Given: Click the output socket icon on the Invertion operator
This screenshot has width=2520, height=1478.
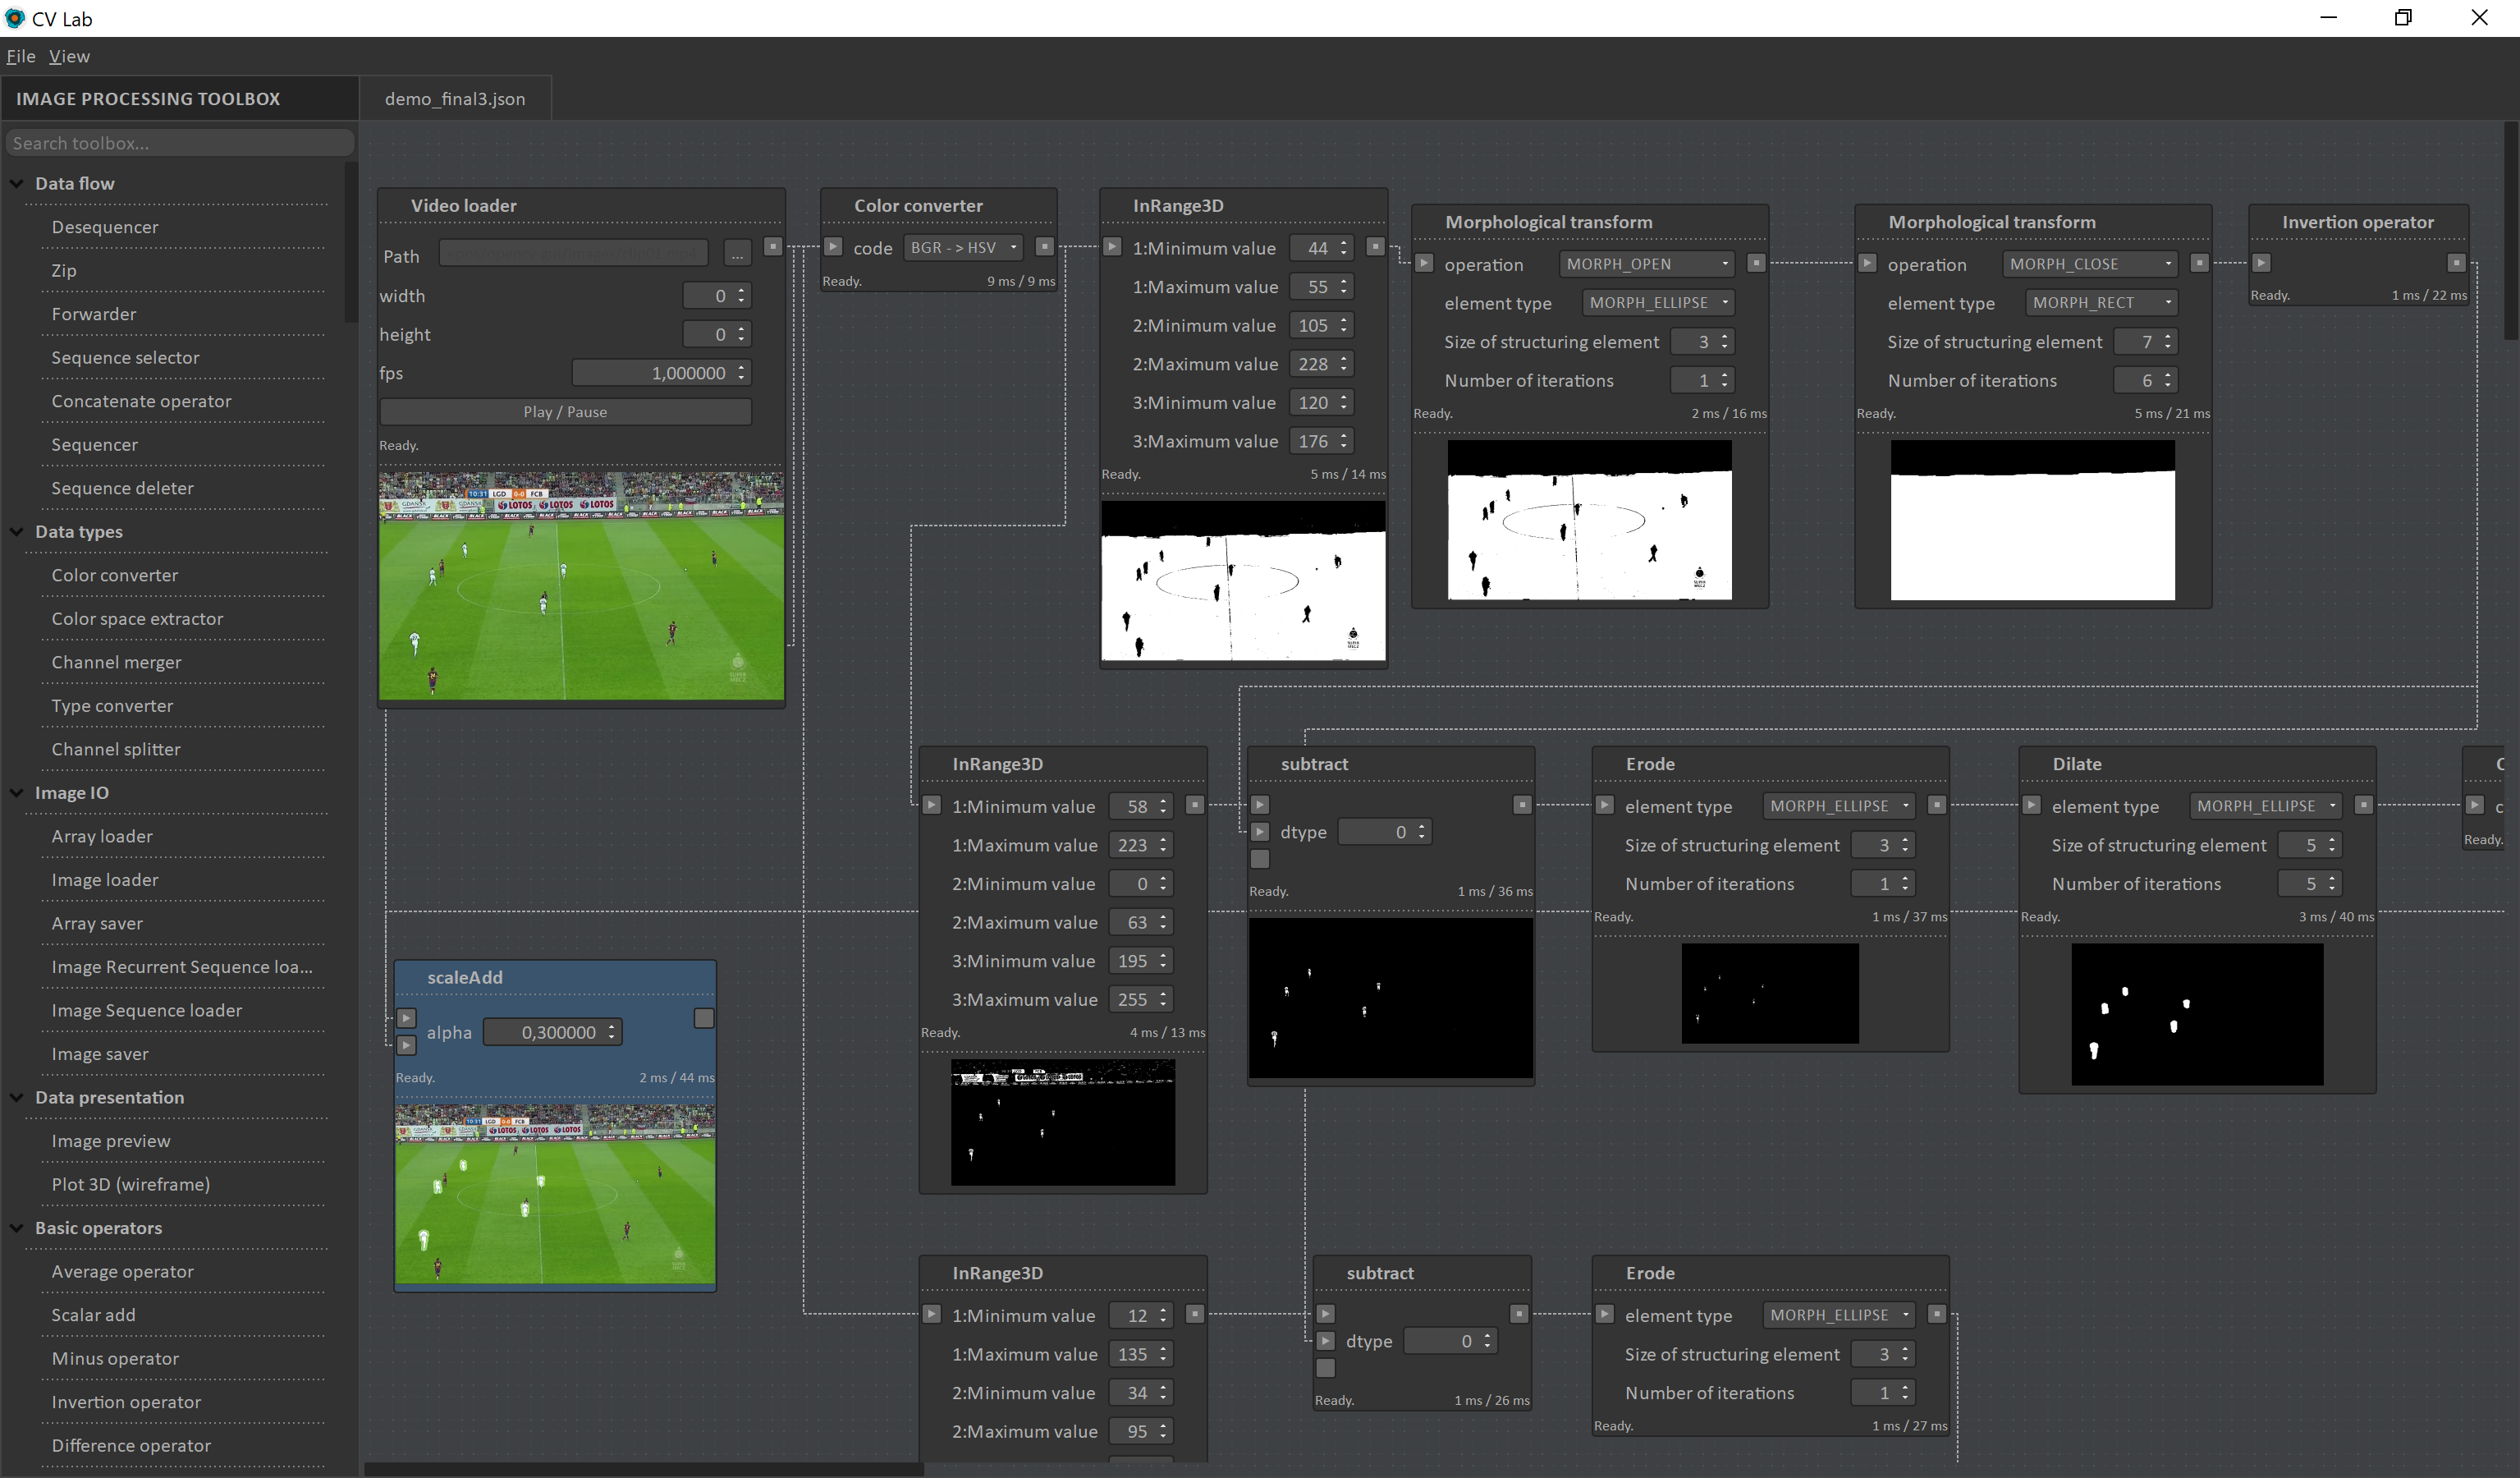Looking at the screenshot, I should [2456, 263].
